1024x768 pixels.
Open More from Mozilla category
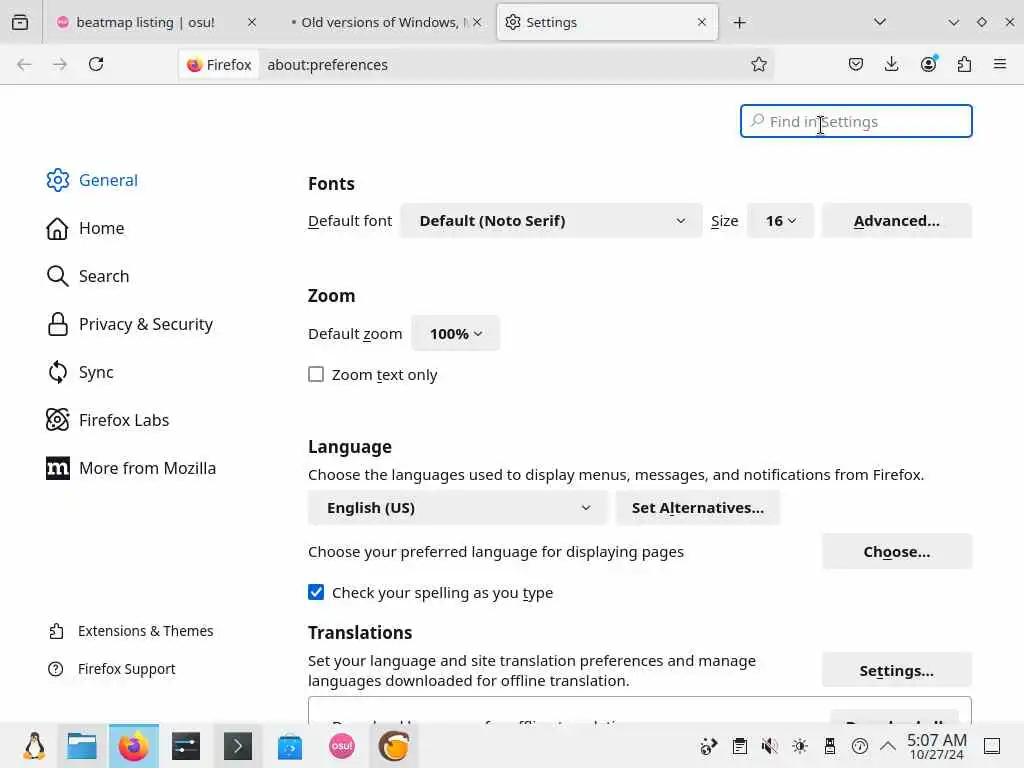pyautogui.click(x=131, y=468)
